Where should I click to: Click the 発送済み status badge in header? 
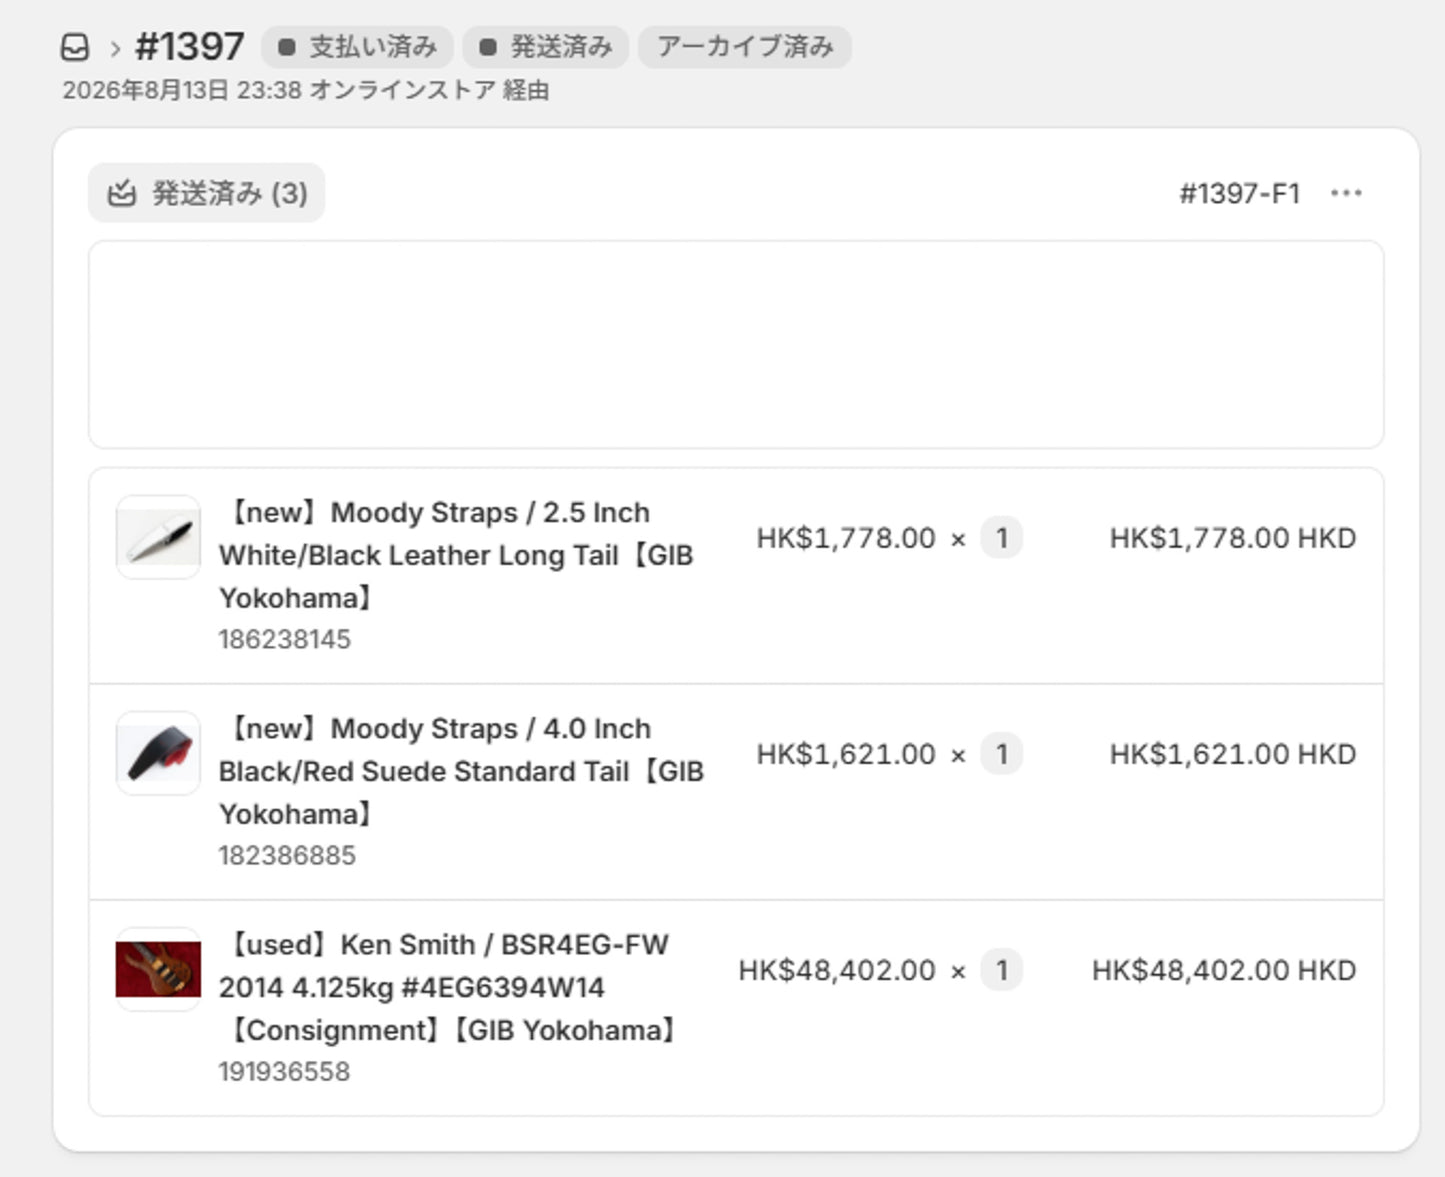pos(545,47)
